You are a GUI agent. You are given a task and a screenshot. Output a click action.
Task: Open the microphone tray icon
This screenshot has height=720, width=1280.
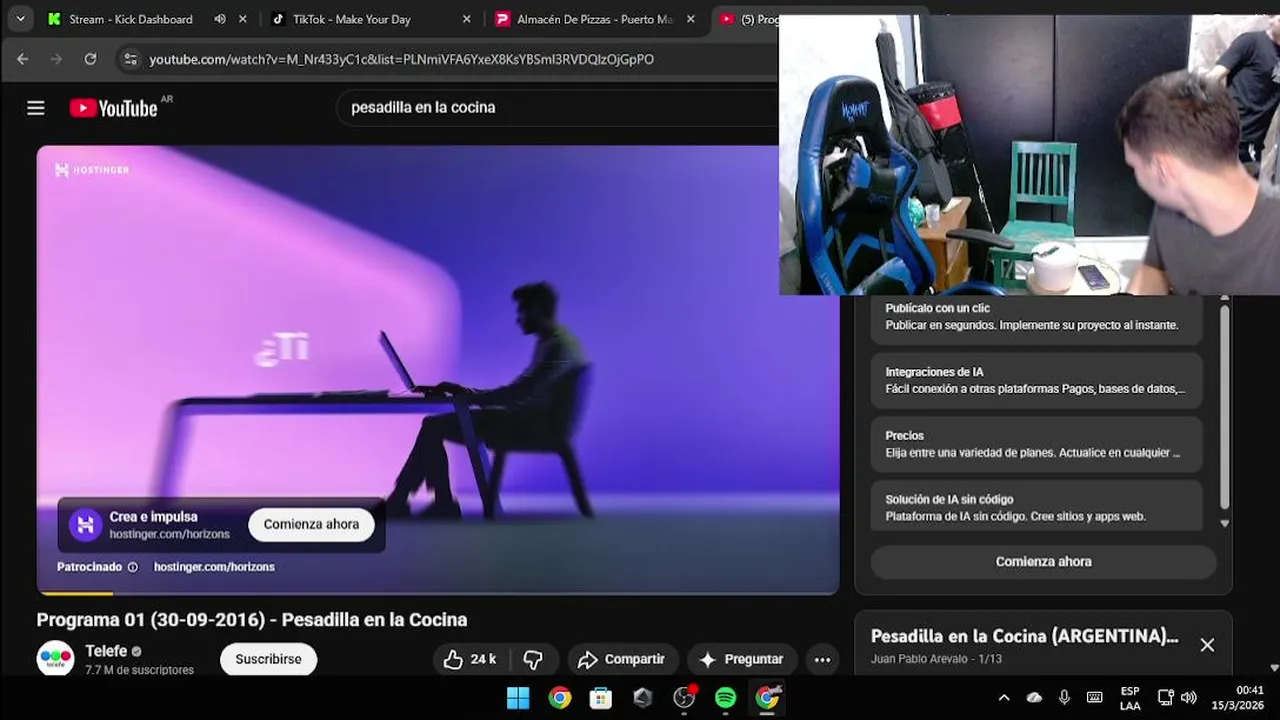coord(1064,698)
